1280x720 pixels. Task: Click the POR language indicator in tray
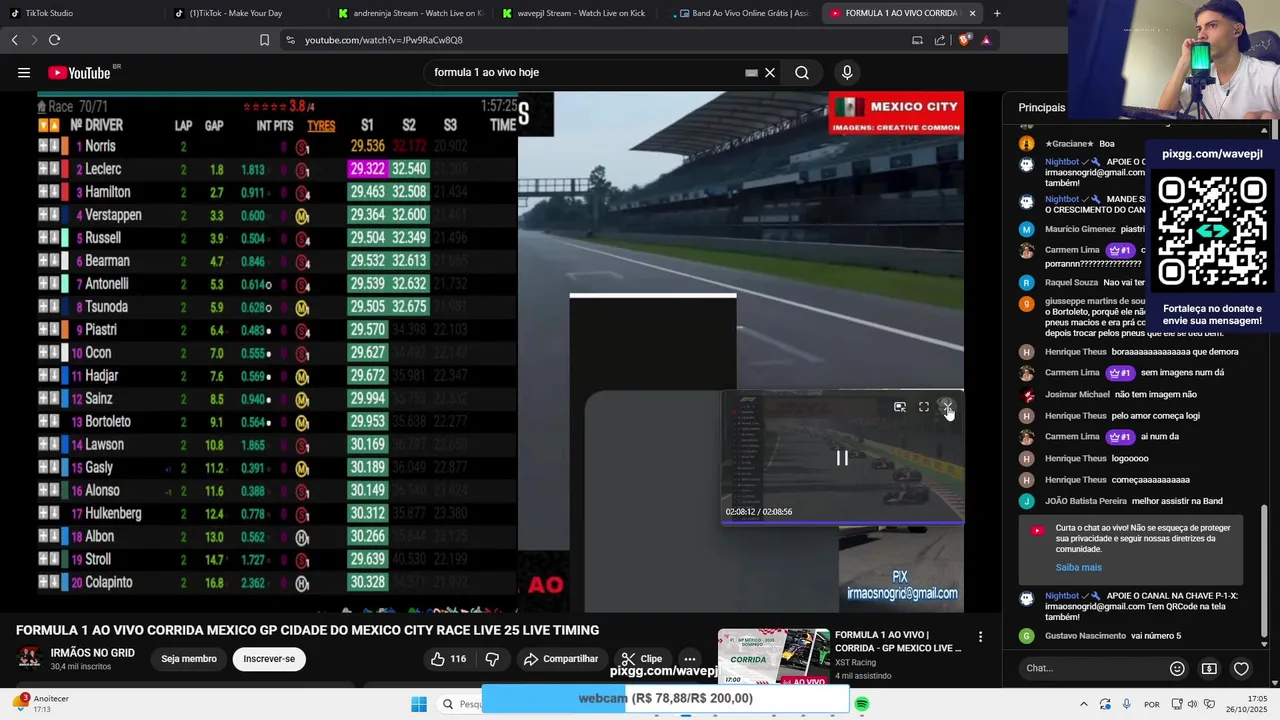point(1152,704)
